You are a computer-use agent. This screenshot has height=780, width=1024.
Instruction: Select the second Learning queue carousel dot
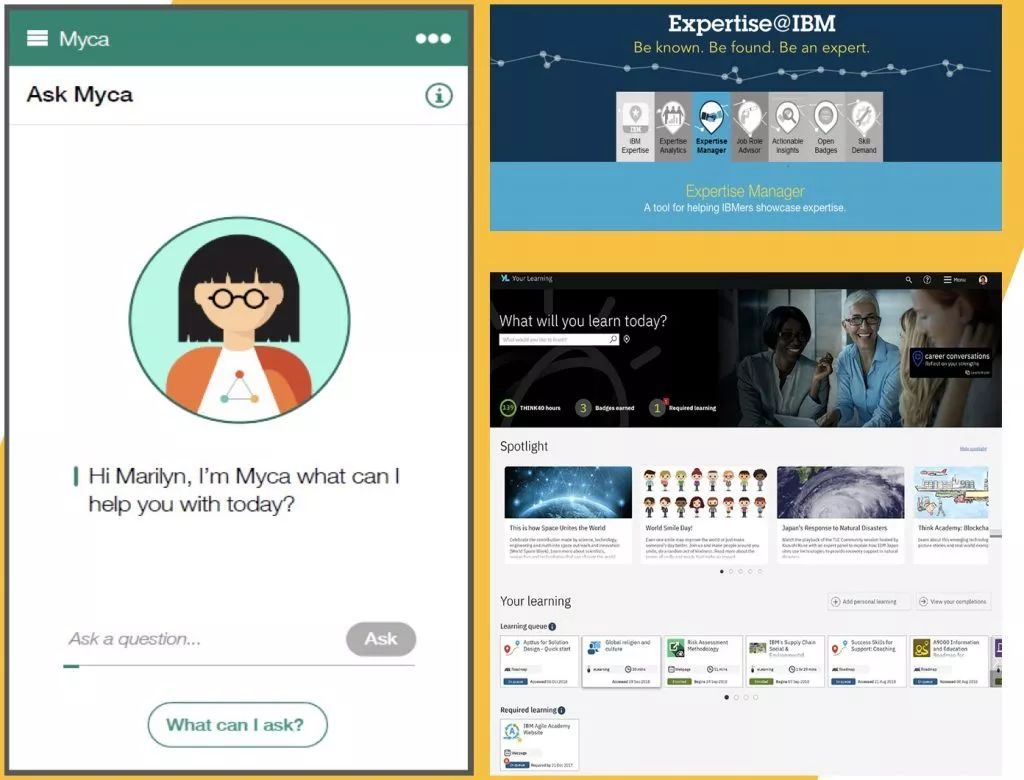tap(737, 698)
